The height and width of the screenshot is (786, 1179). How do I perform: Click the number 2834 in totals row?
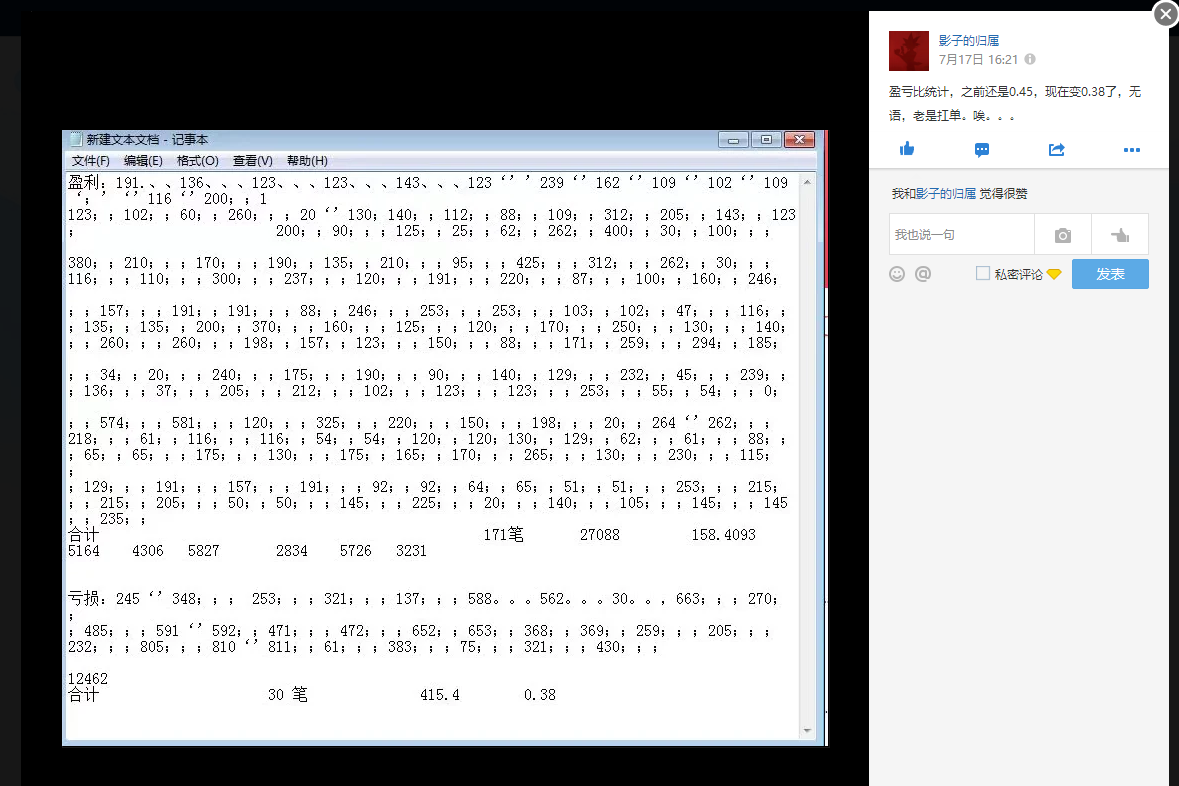292,551
